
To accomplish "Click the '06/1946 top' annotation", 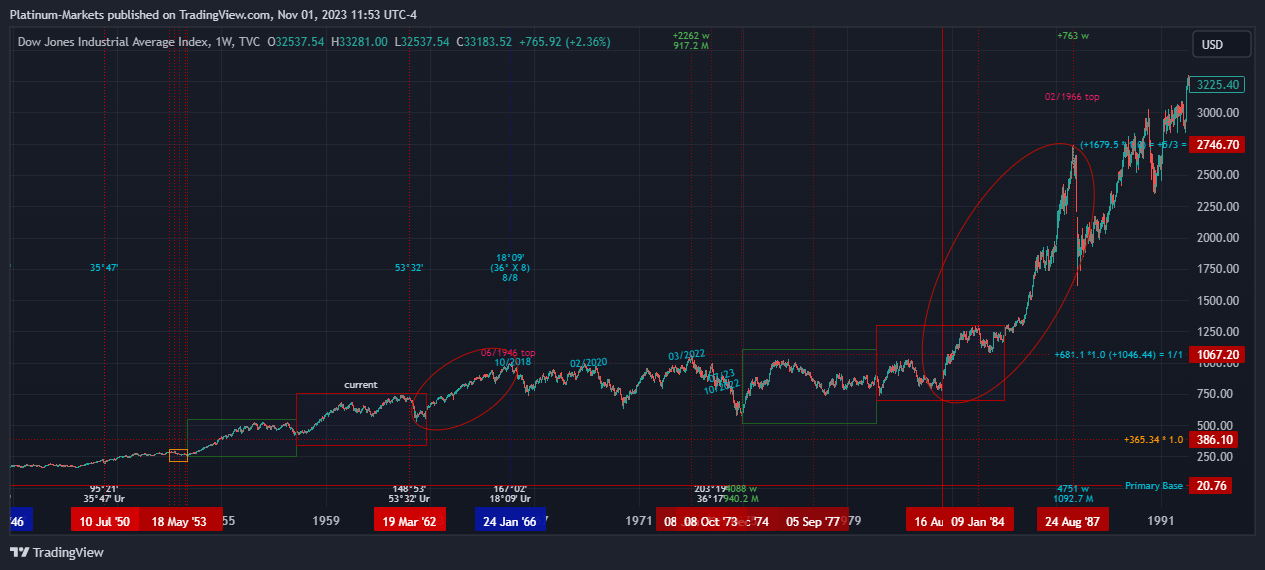I will pyautogui.click(x=508, y=353).
